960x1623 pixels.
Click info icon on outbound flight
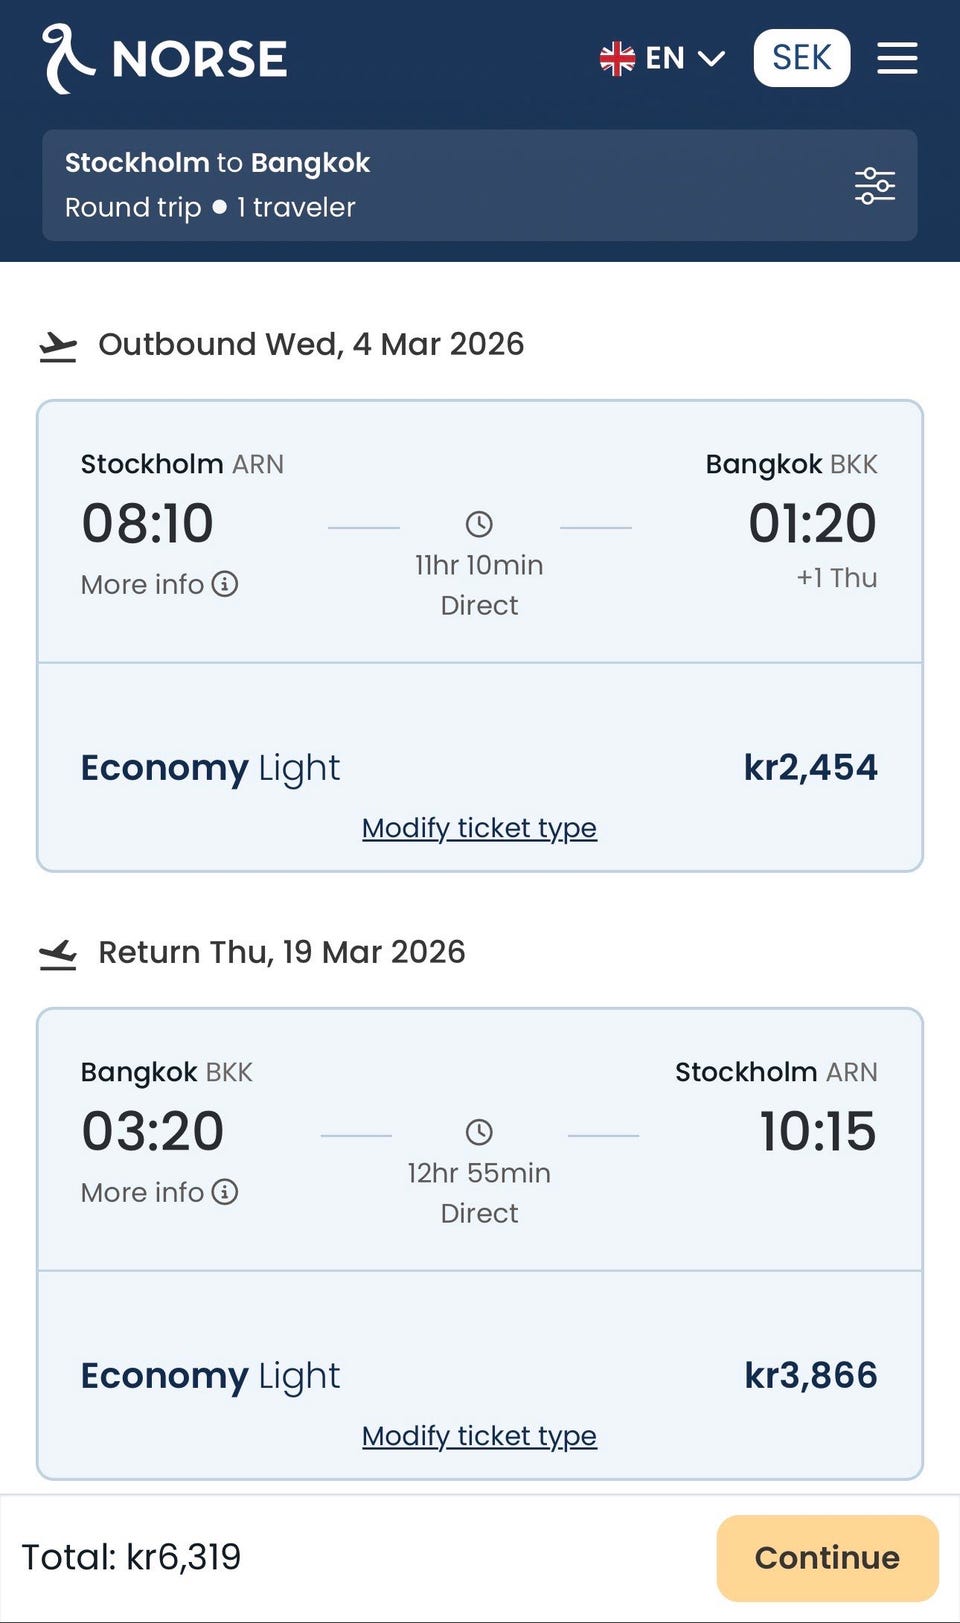[225, 584]
